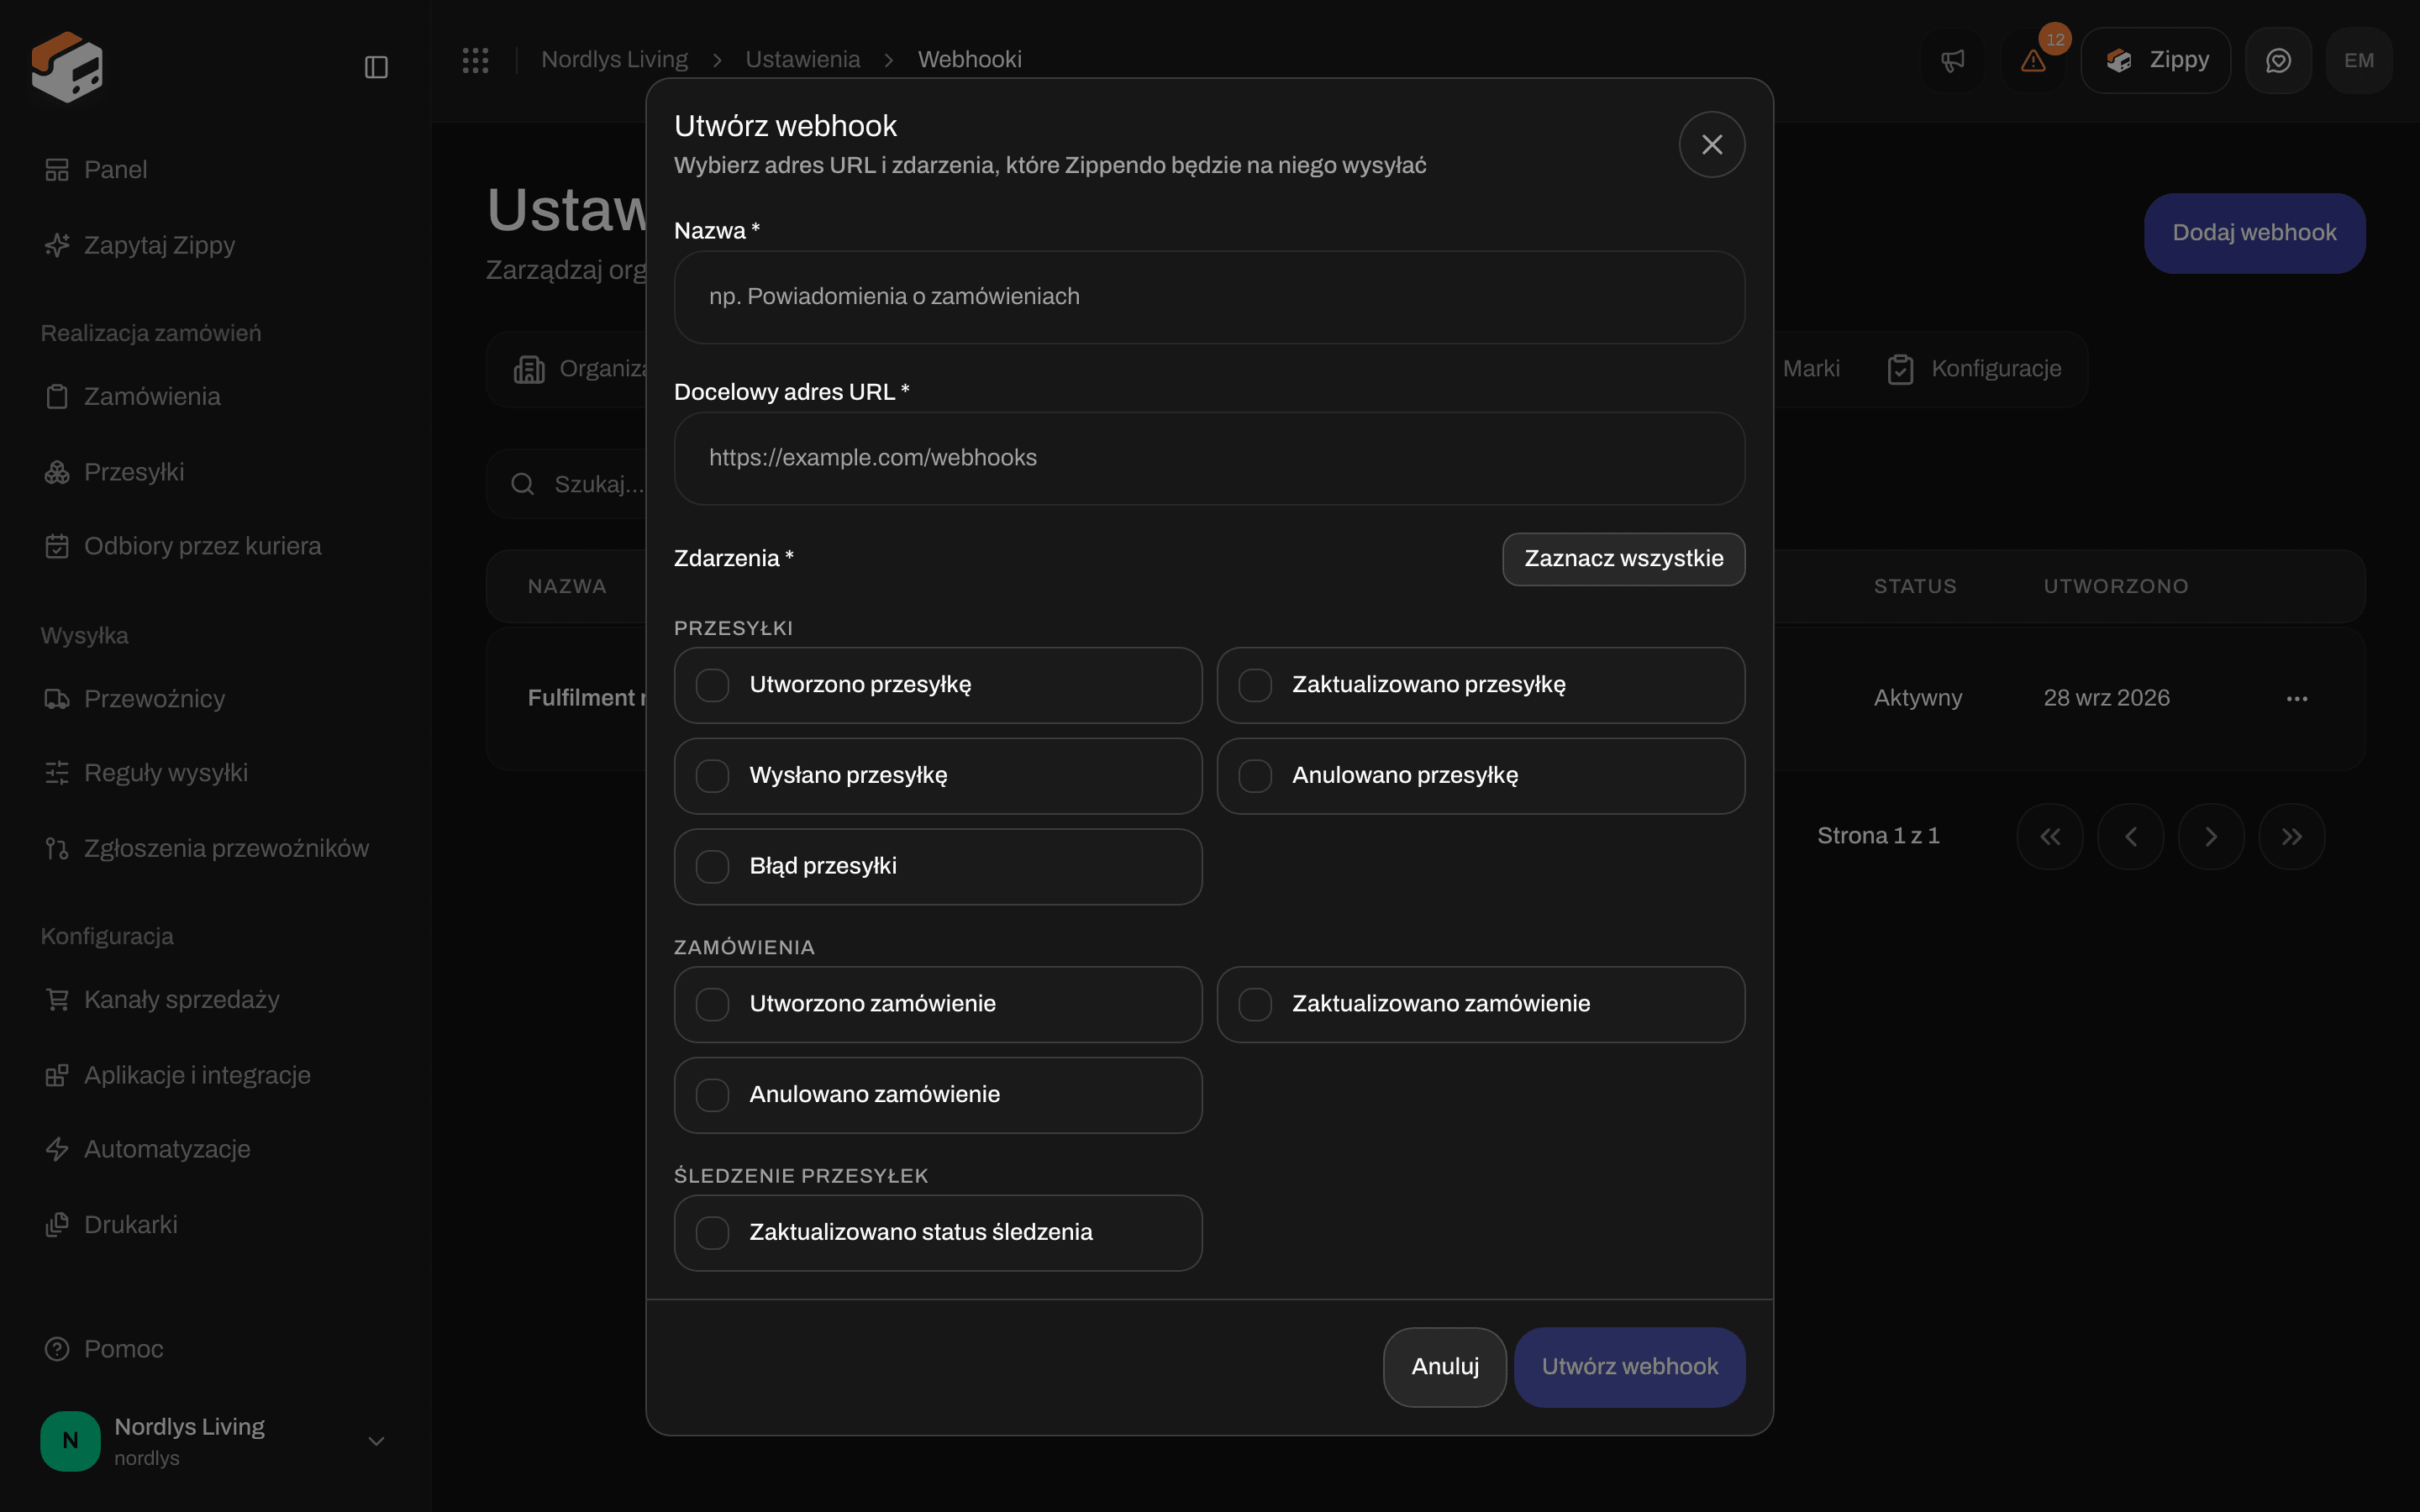The height and width of the screenshot is (1512, 2420).
Task: Open the chat support icon
Action: pyautogui.click(x=2278, y=61)
